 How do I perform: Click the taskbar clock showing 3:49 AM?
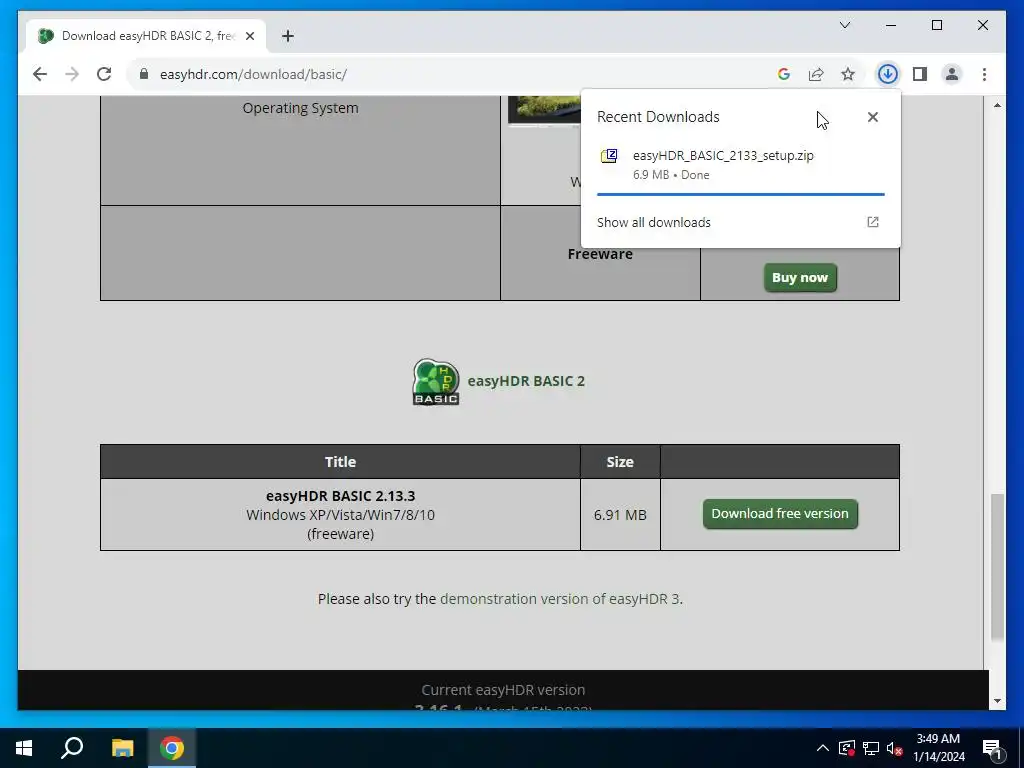pyautogui.click(x=938, y=748)
